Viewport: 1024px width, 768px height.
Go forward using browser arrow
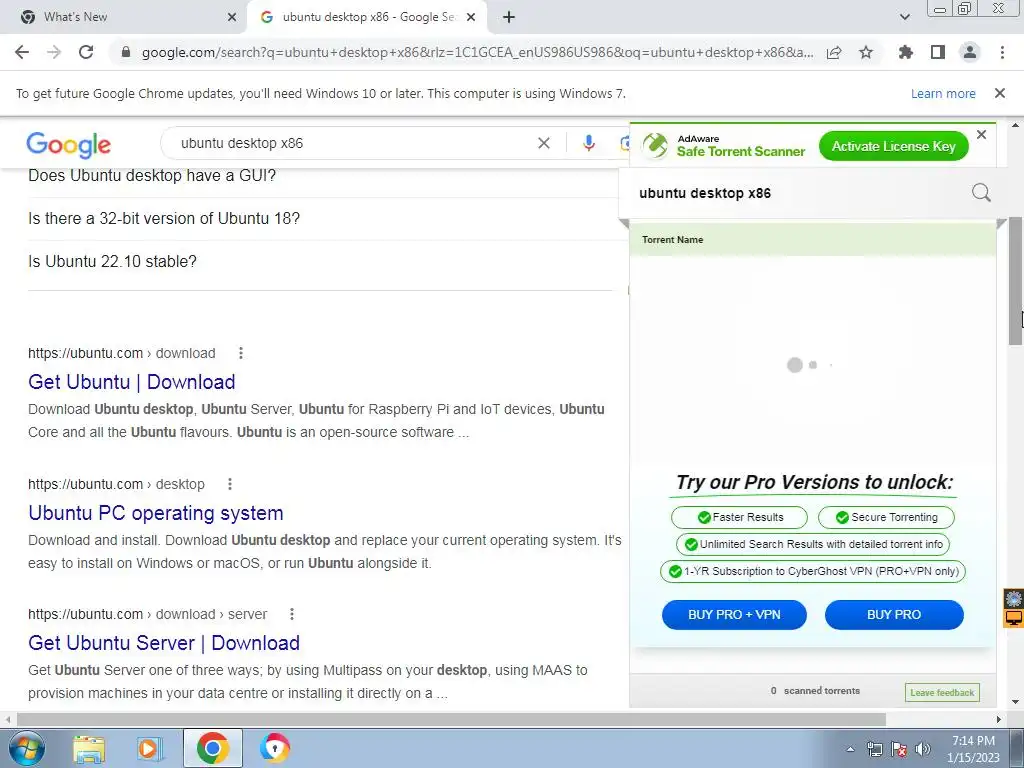54,52
